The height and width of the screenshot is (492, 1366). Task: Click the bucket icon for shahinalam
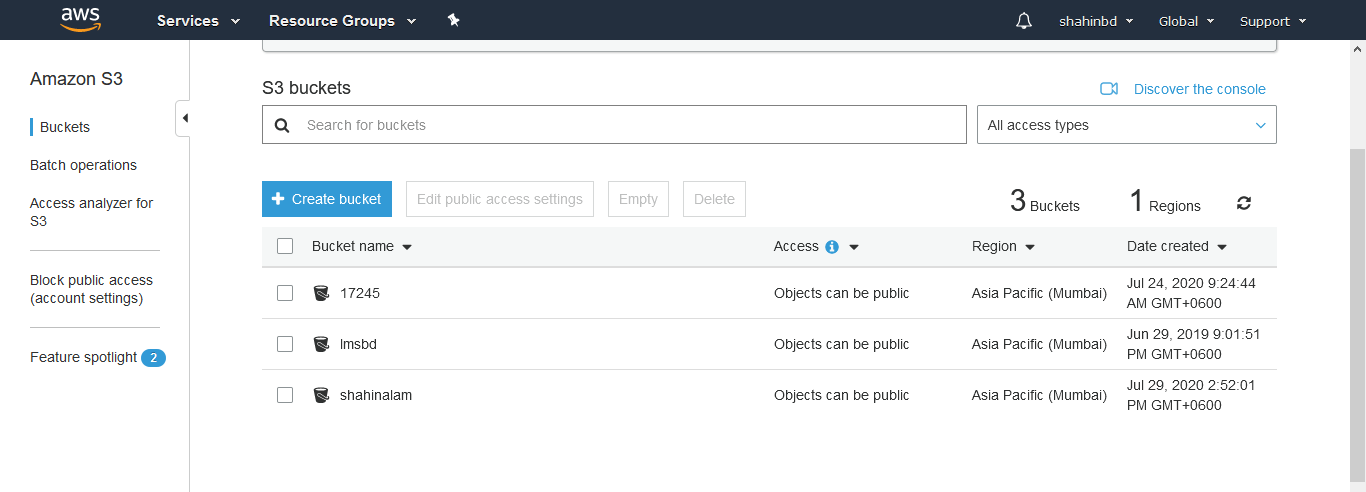click(x=321, y=395)
